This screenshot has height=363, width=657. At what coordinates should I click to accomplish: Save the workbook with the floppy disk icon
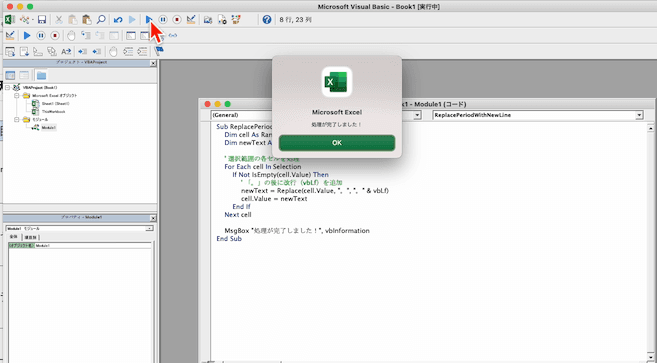click(x=41, y=19)
